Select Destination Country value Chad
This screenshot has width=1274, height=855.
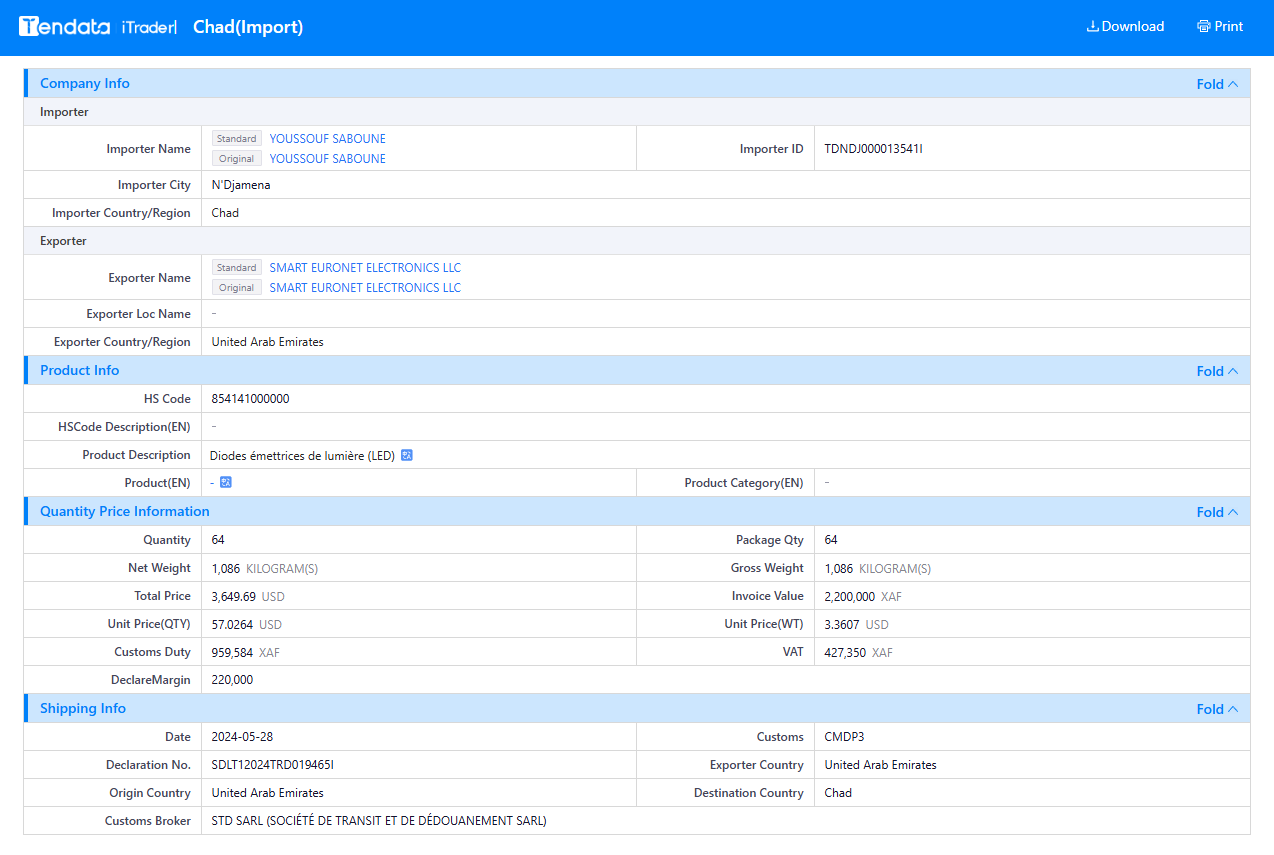click(x=838, y=793)
